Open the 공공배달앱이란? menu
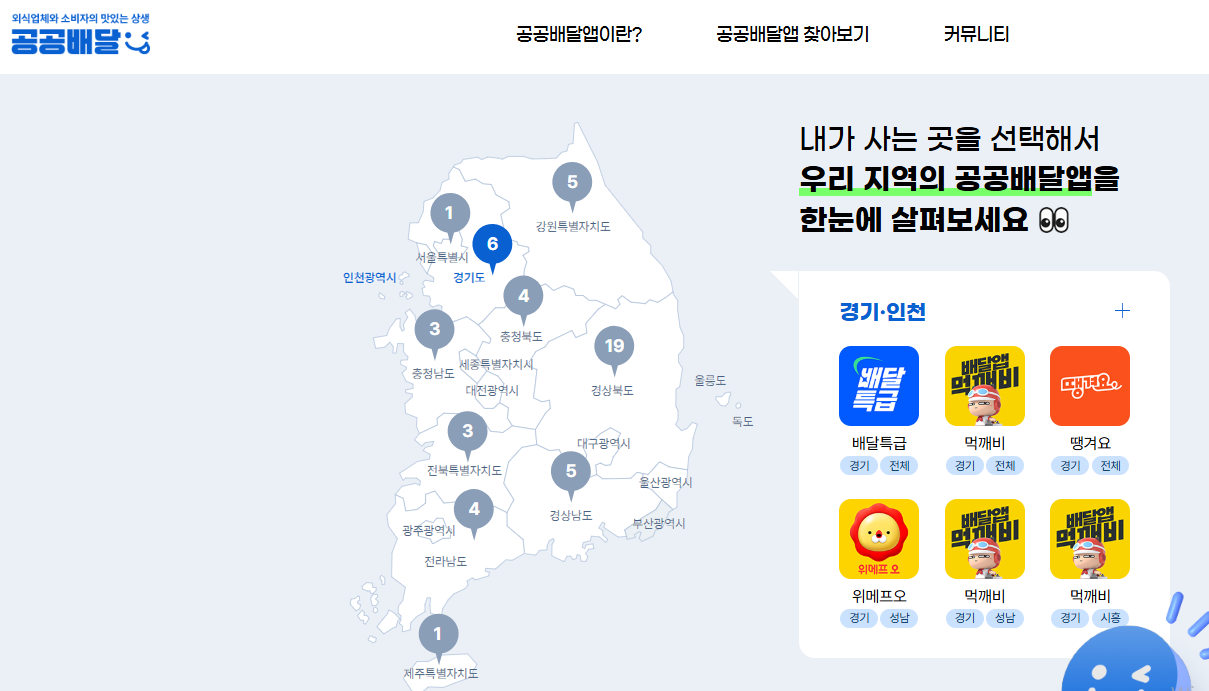 [x=579, y=34]
